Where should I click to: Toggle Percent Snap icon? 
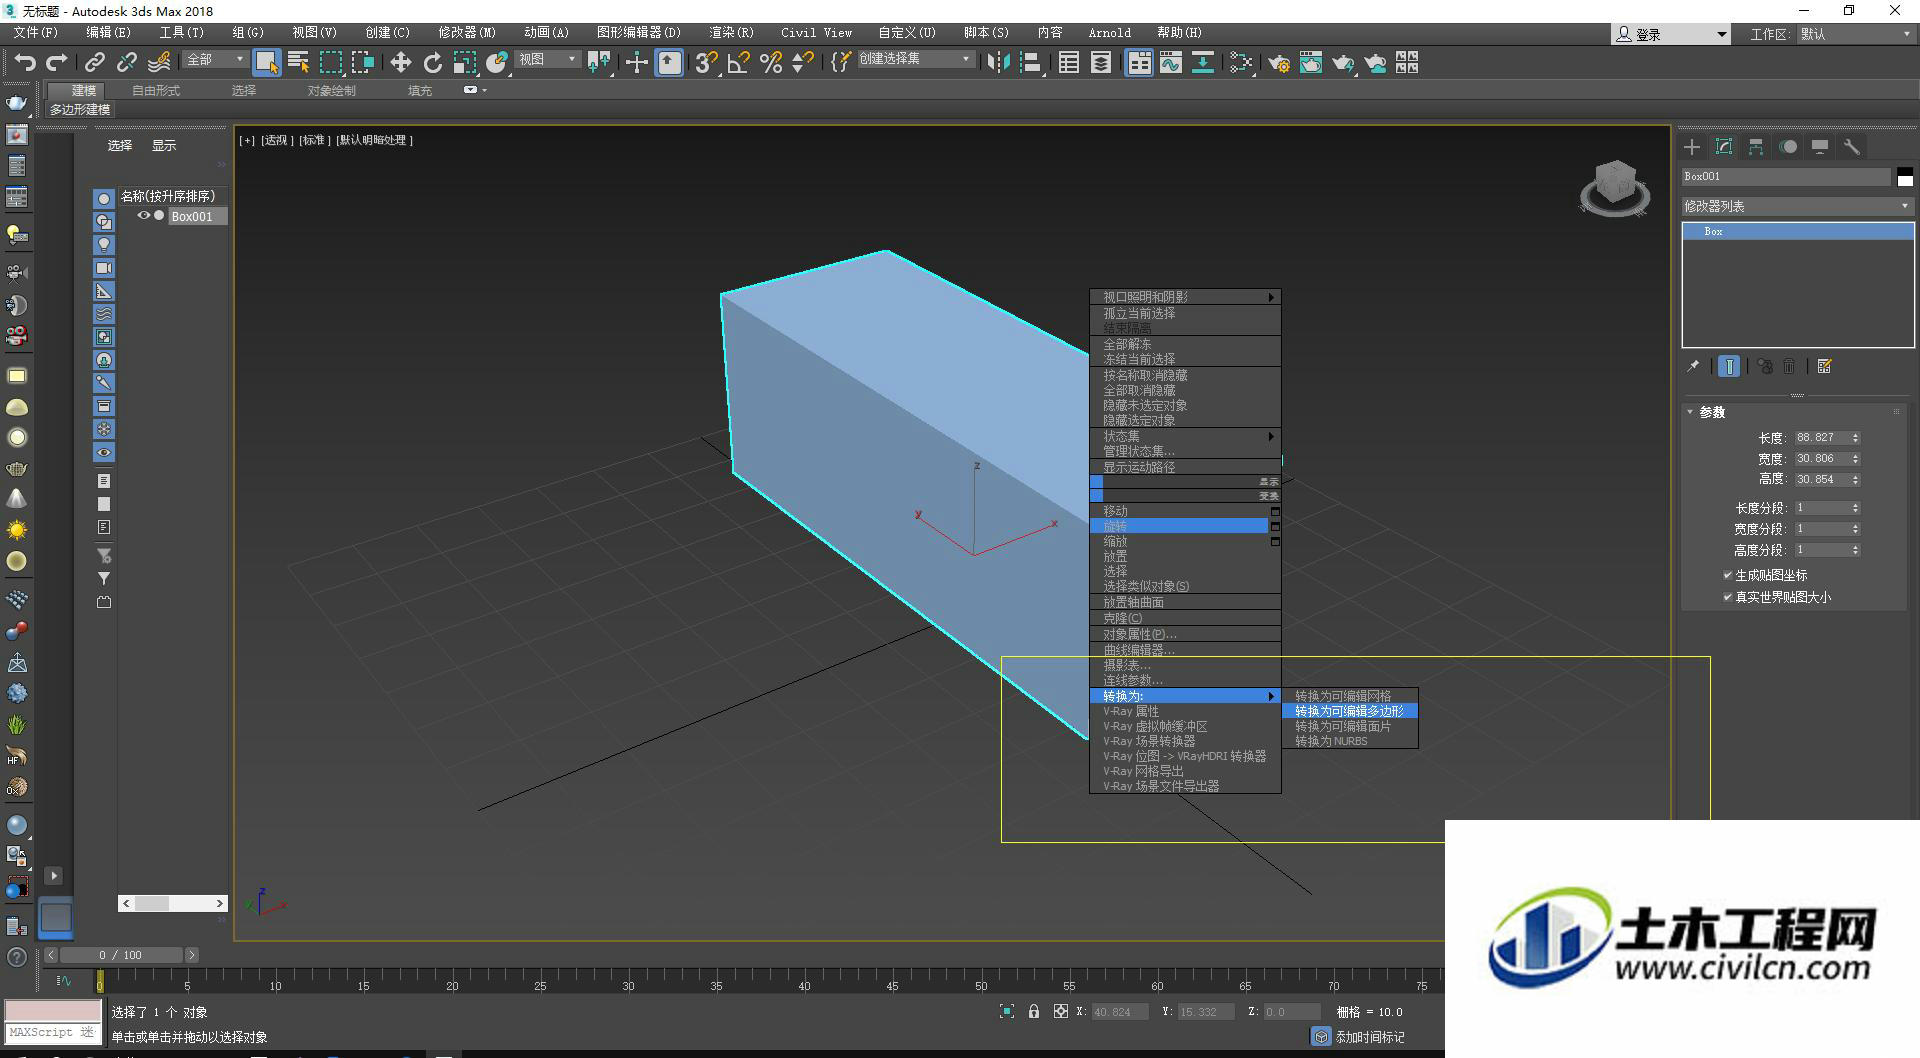click(x=771, y=63)
